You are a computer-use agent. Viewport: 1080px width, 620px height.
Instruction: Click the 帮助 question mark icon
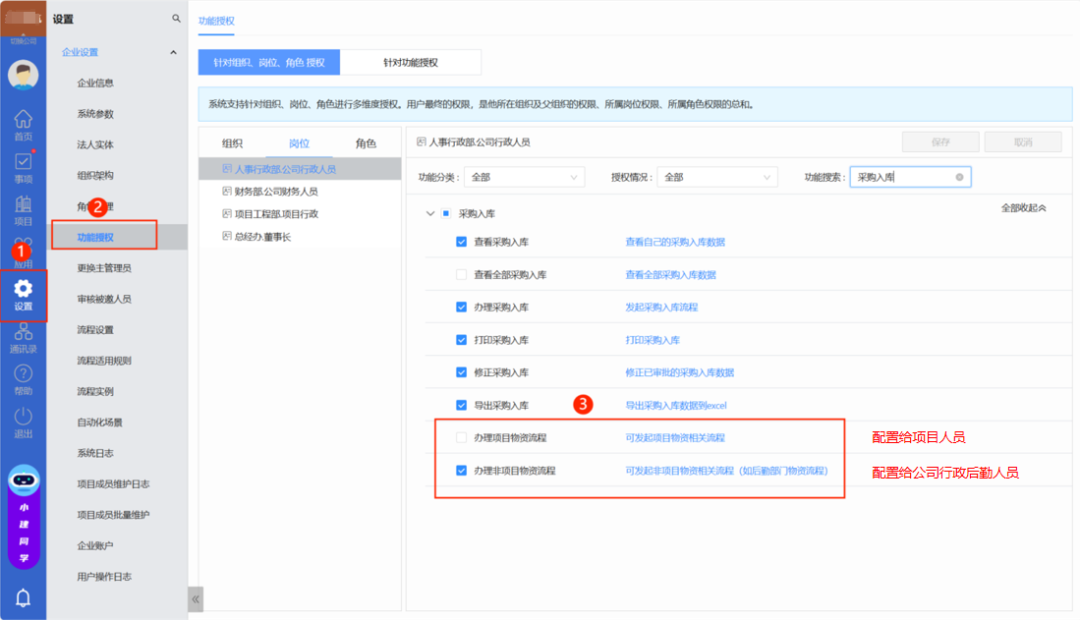(x=23, y=375)
